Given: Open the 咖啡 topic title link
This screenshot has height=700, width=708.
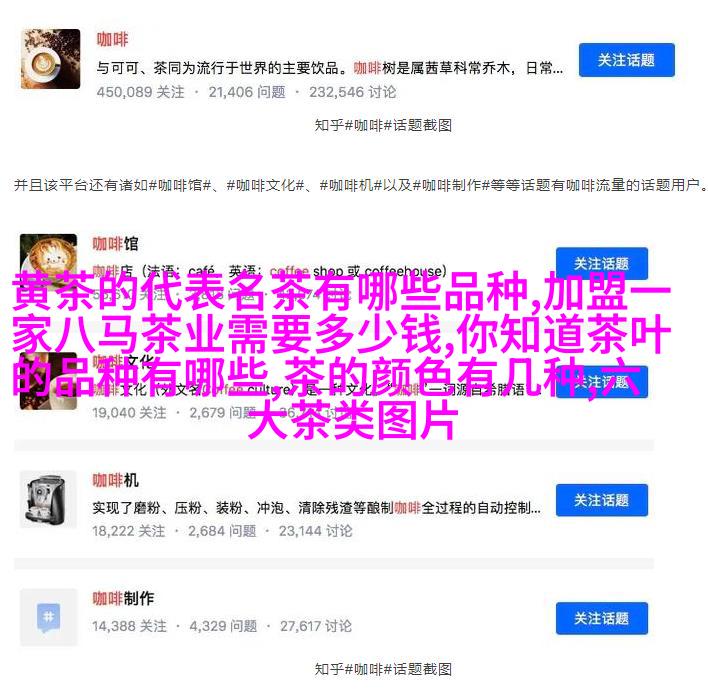Looking at the screenshot, I should click(112, 40).
